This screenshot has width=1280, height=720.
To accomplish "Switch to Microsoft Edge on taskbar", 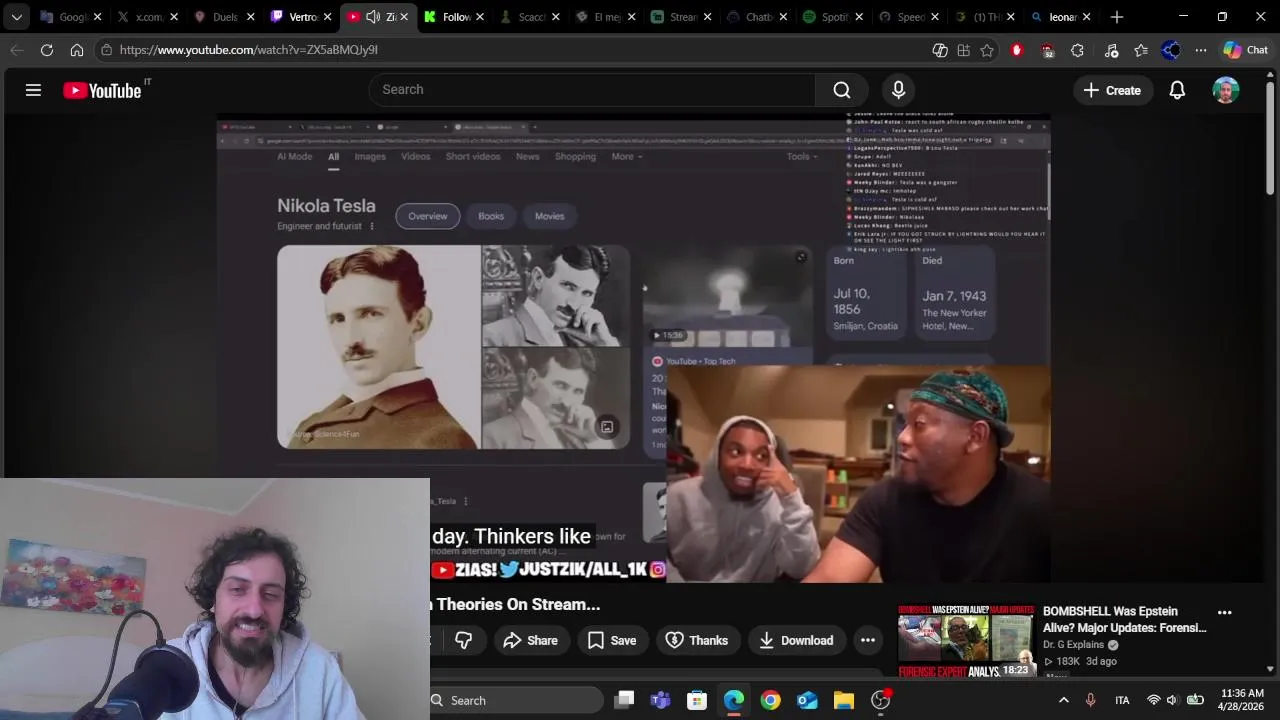I will (734, 700).
